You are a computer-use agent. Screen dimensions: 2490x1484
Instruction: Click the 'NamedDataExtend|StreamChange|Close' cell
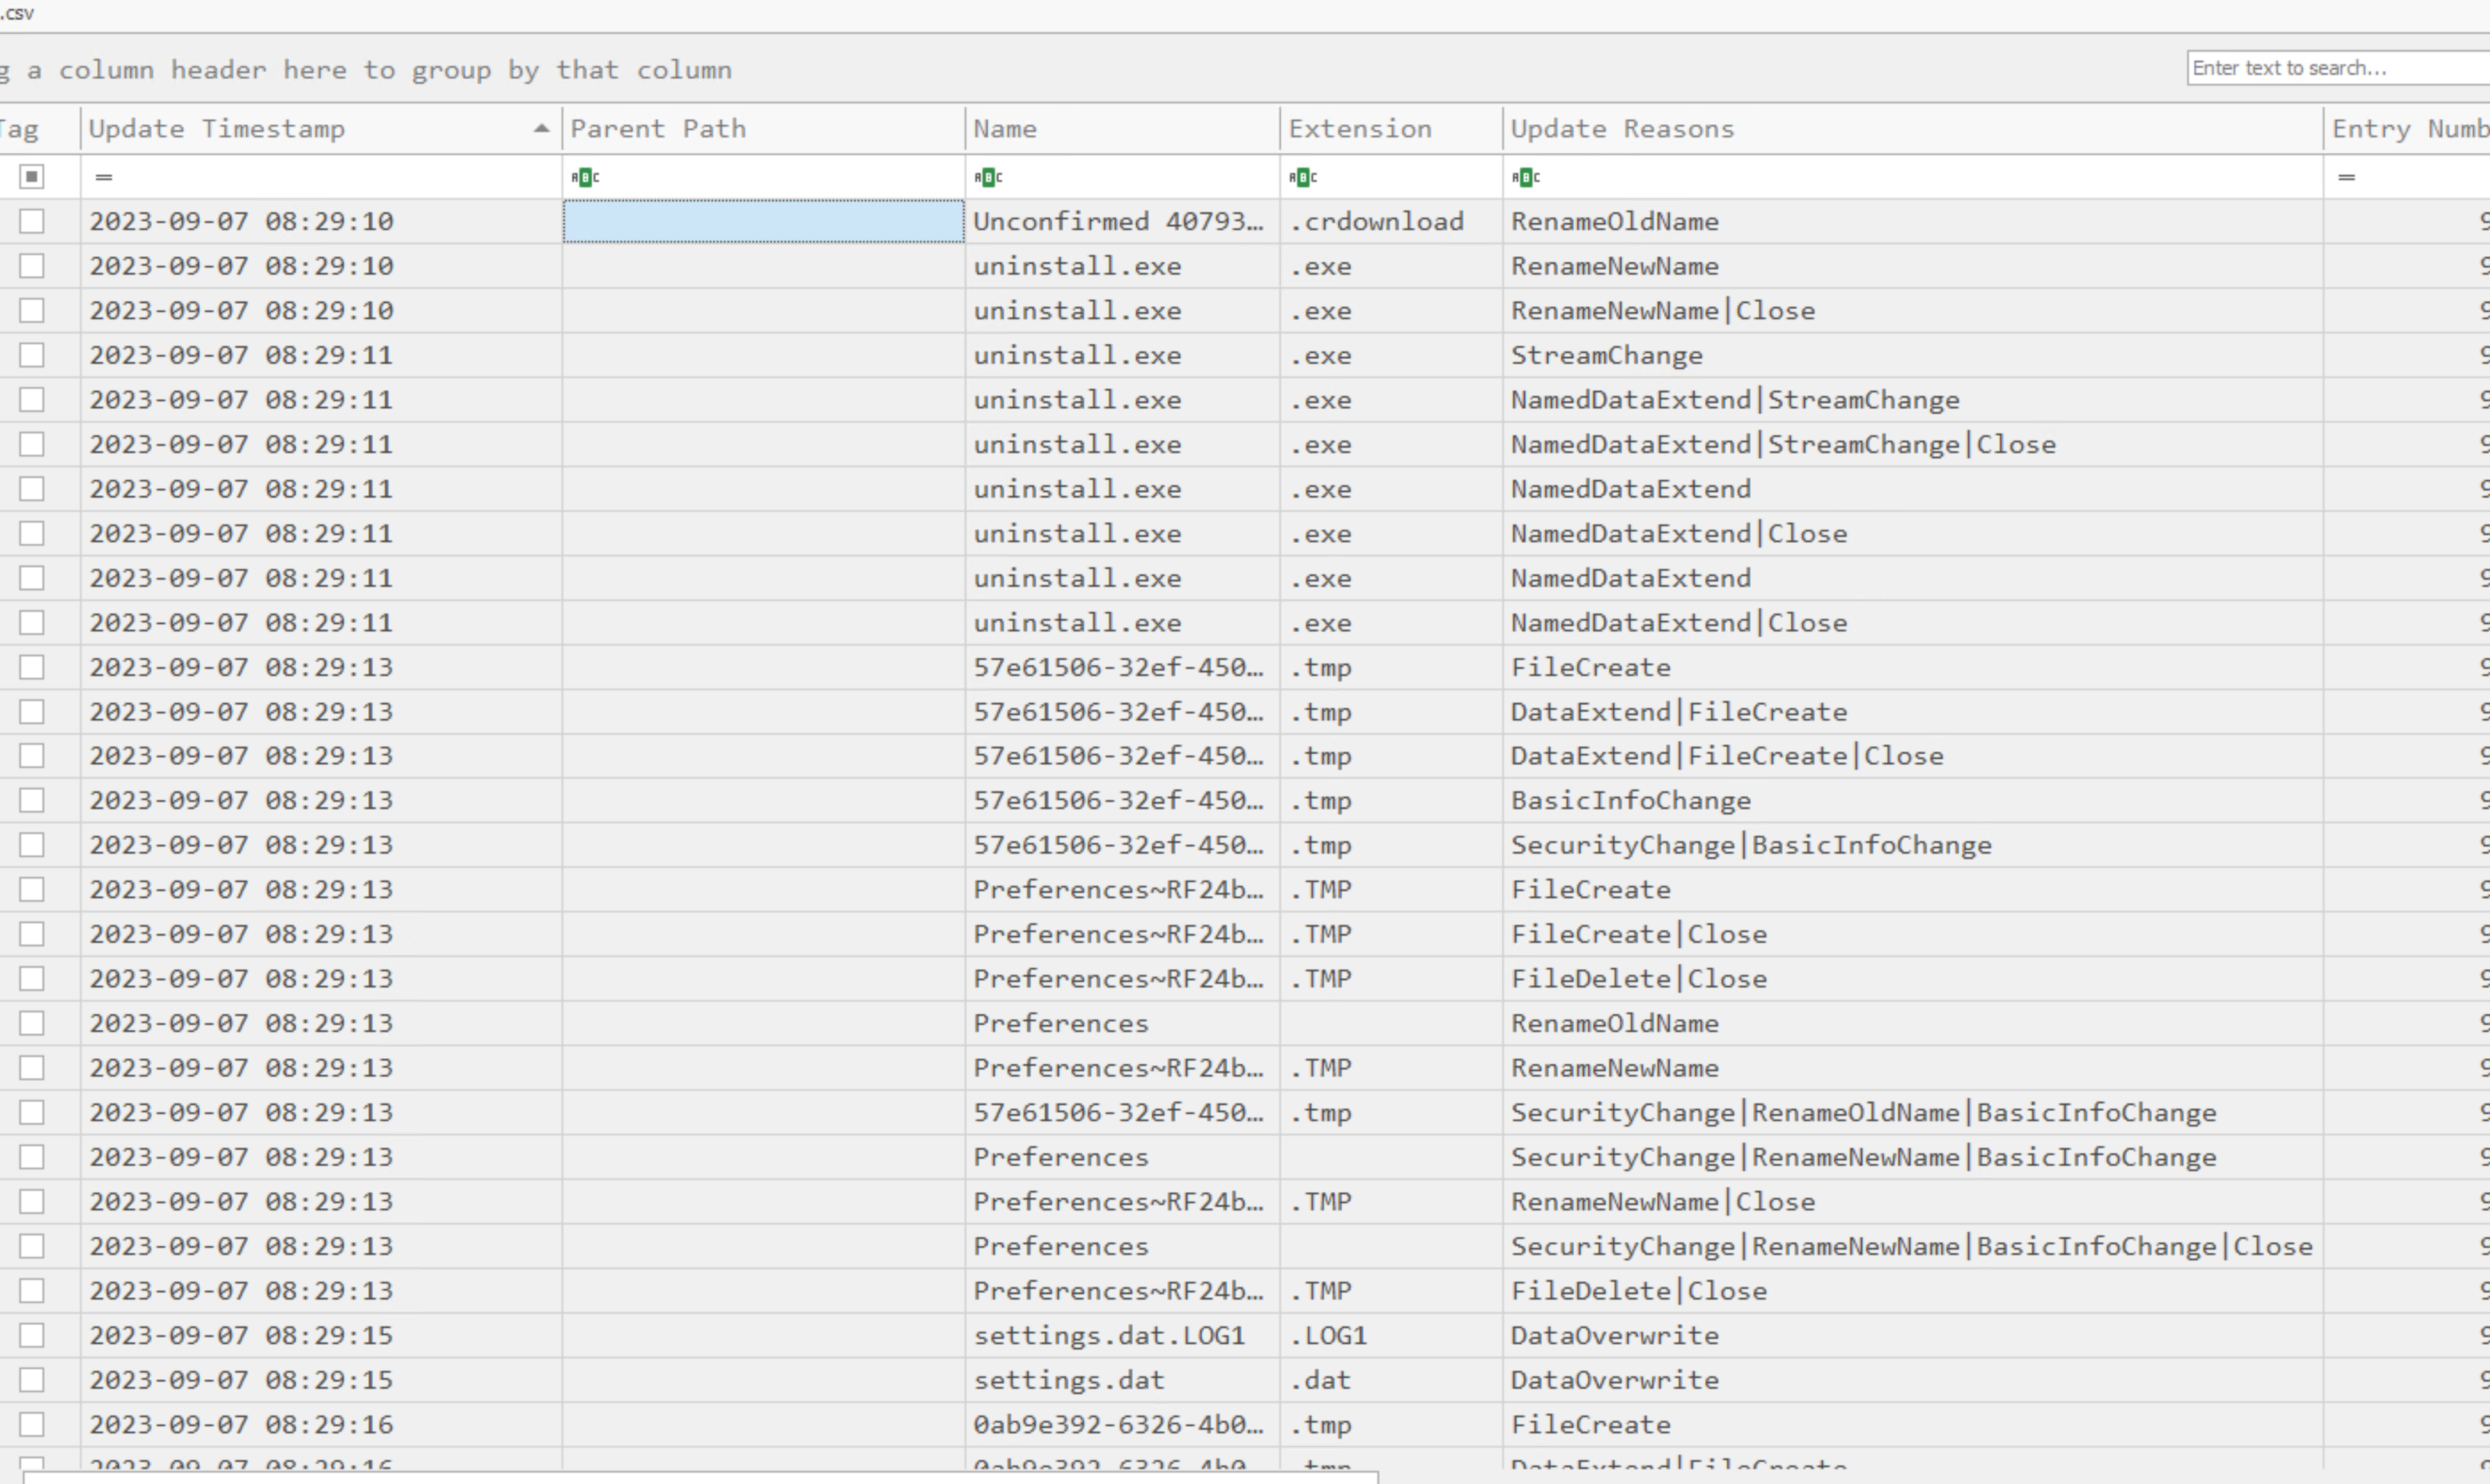coord(1912,444)
